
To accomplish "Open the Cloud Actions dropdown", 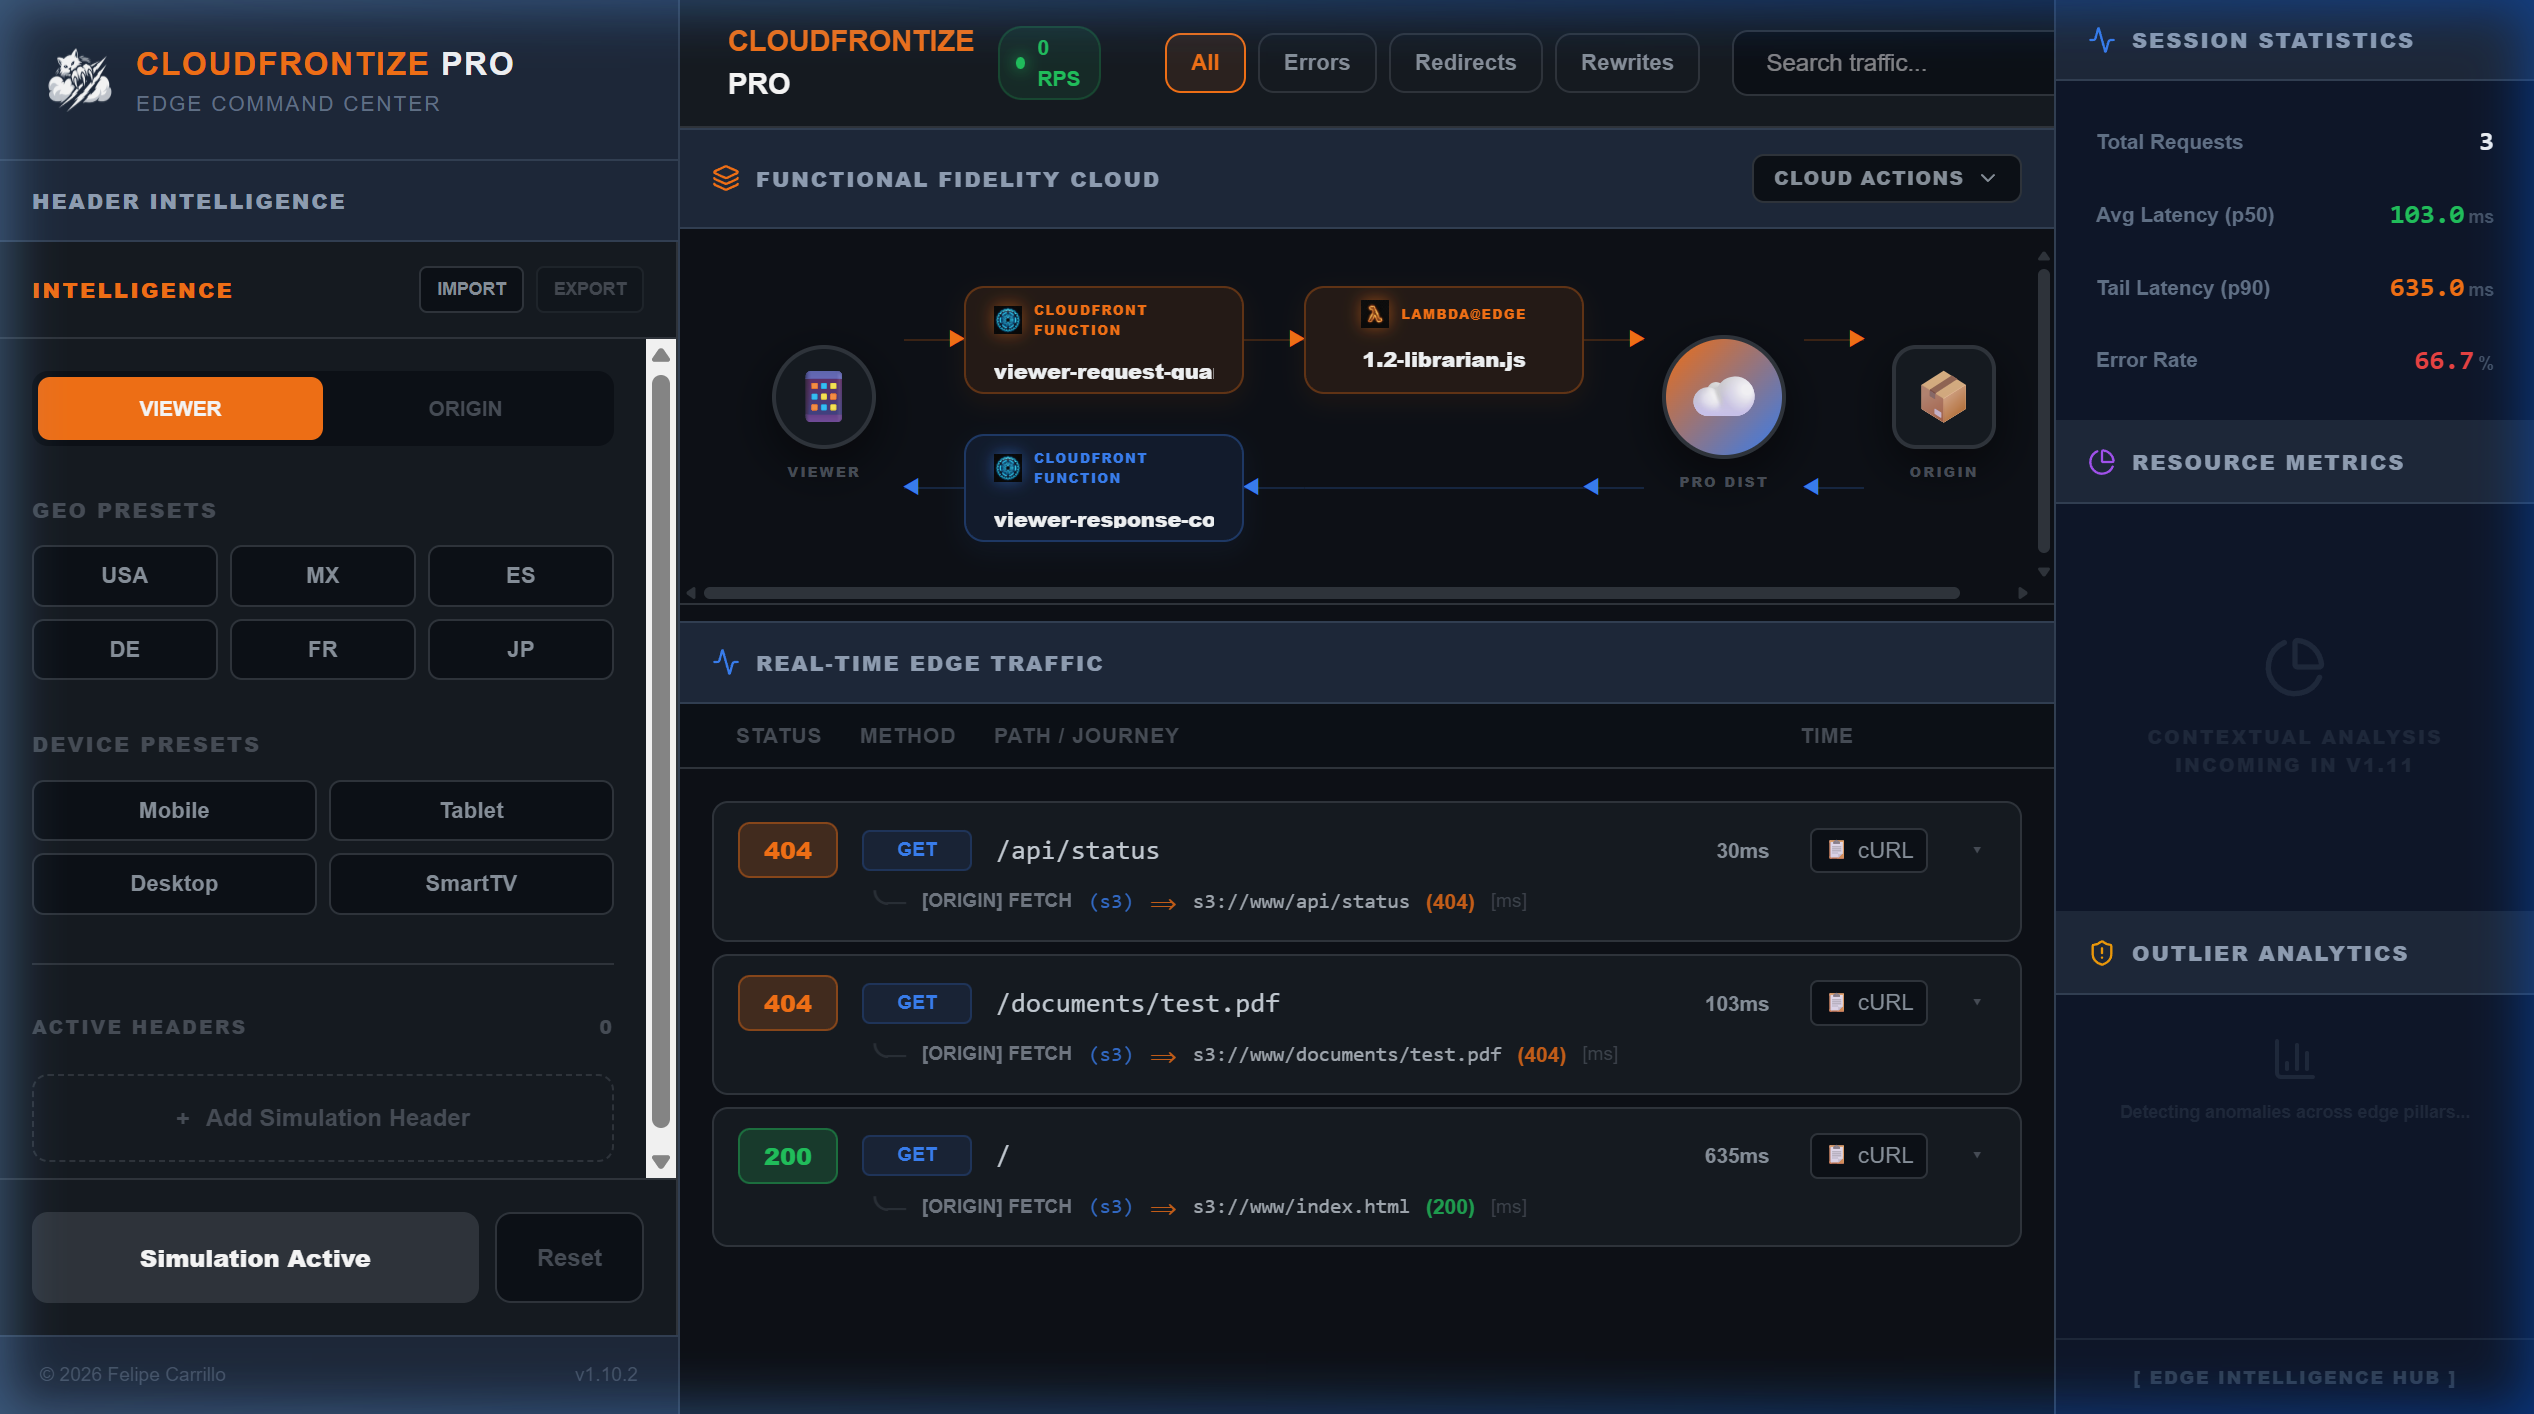I will [x=1886, y=178].
